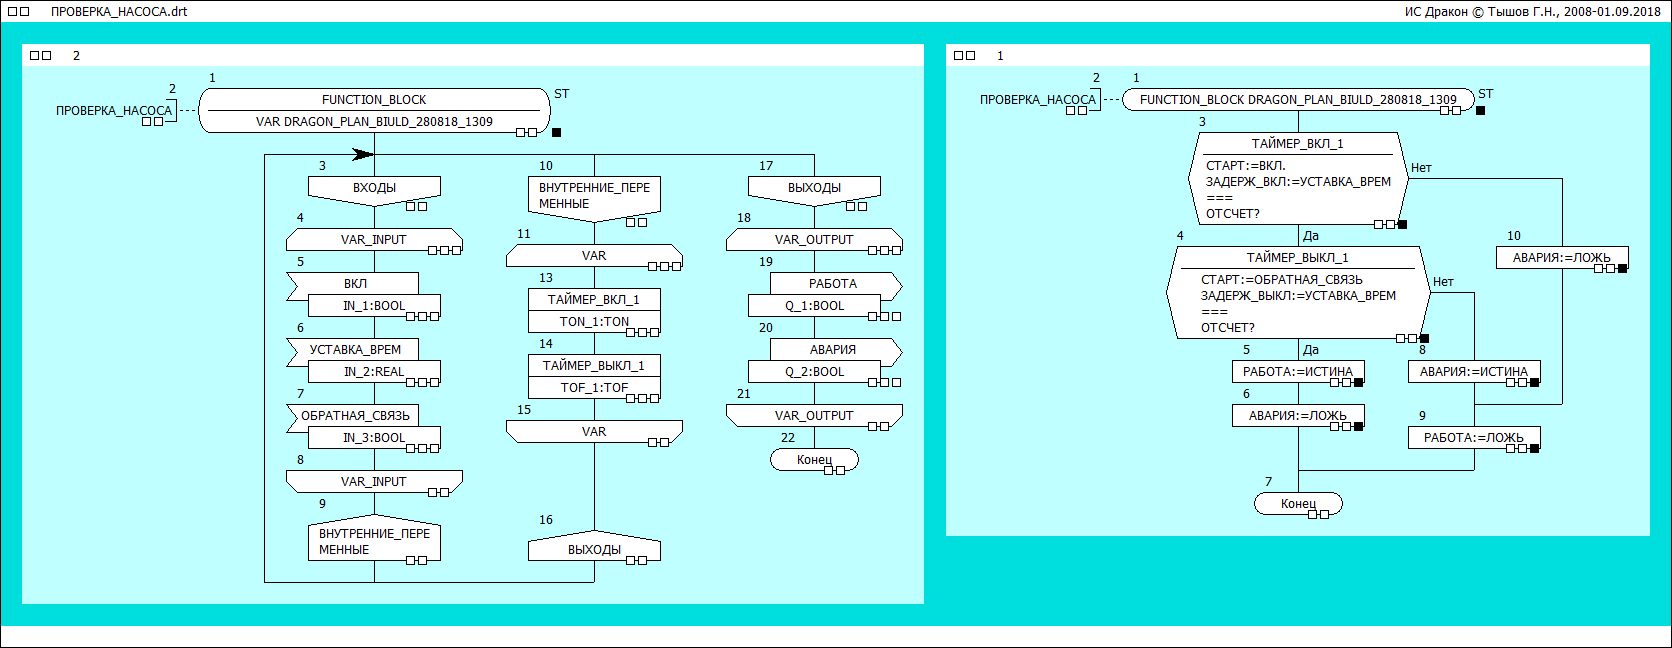Click the АВАРИЯ:=ИСТИНА action block
The image size is (1672, 648).
1473,372
